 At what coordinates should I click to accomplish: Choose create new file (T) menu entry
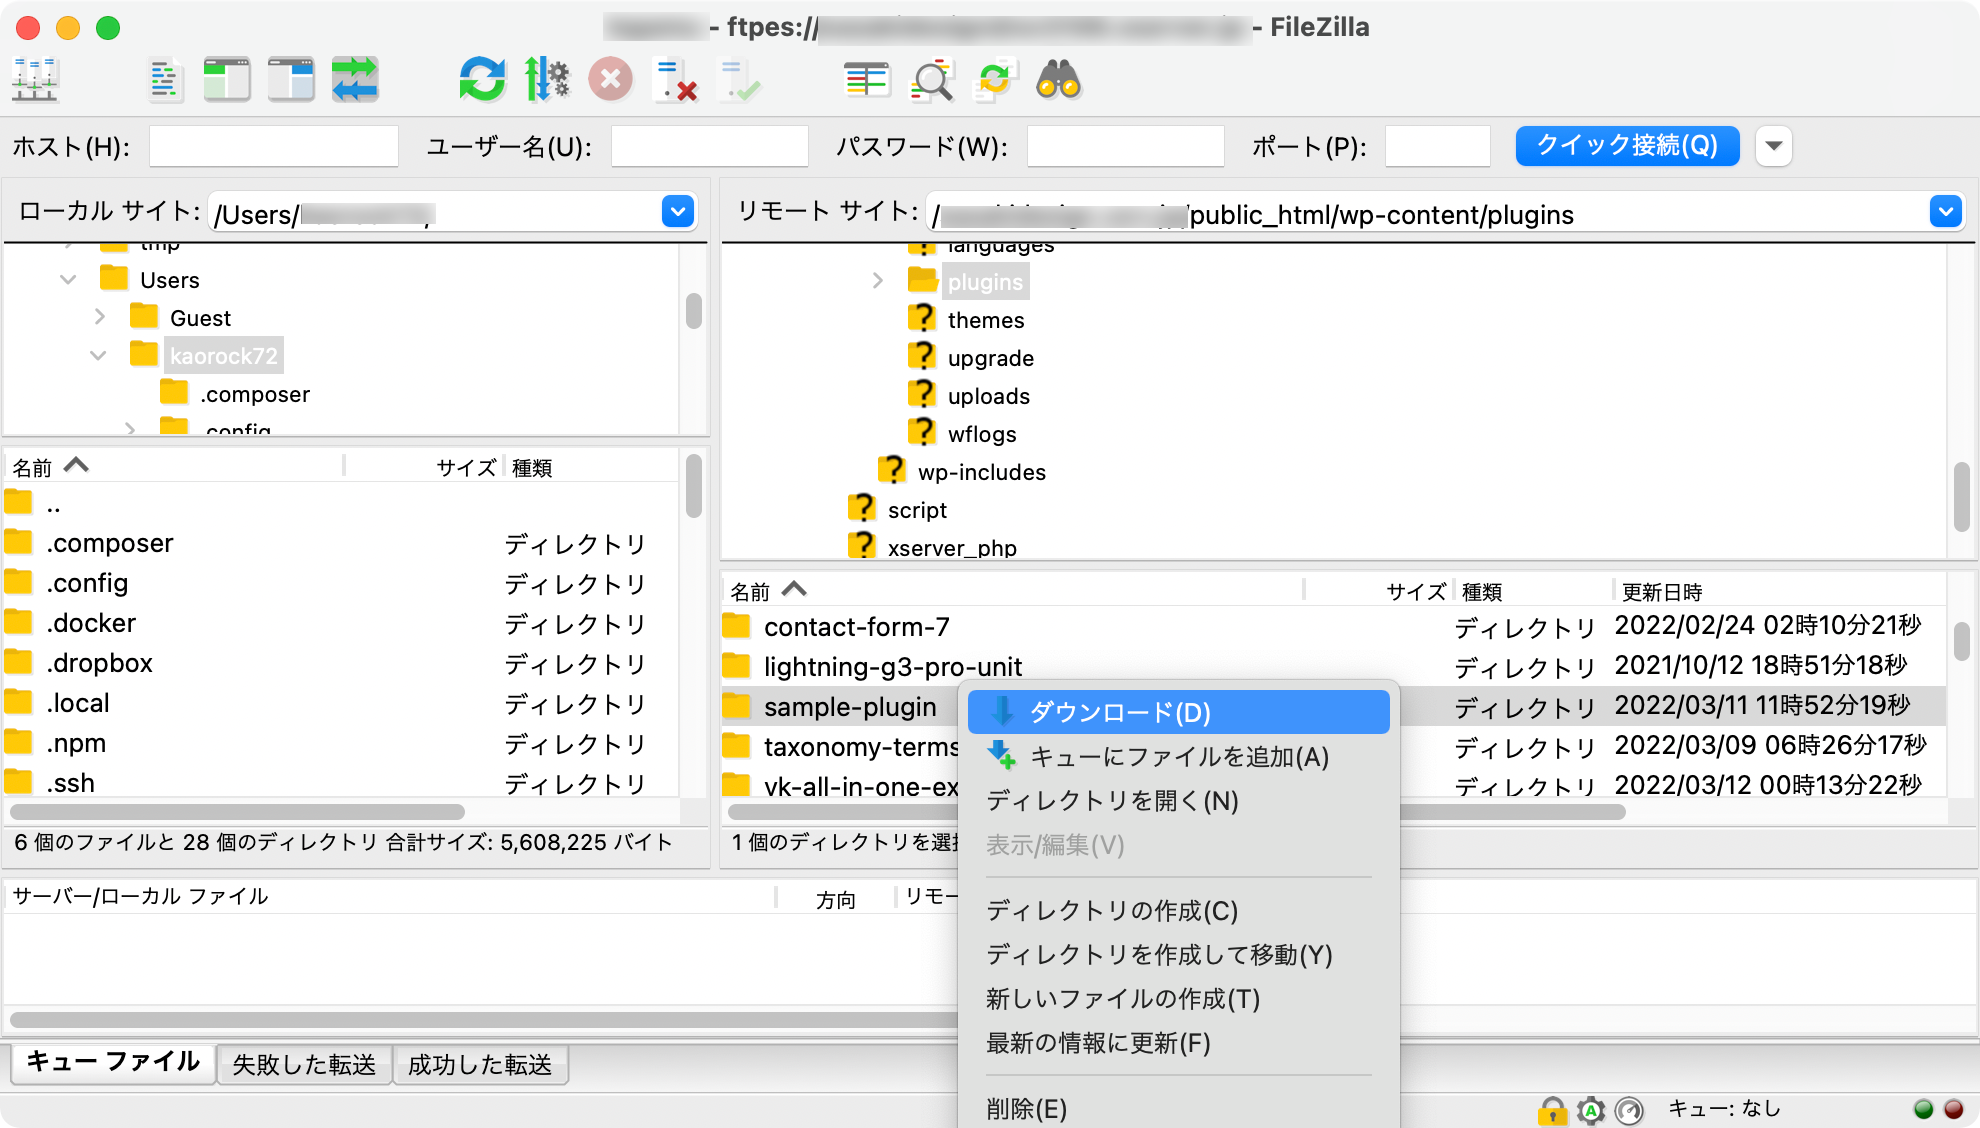(1178, 998)
